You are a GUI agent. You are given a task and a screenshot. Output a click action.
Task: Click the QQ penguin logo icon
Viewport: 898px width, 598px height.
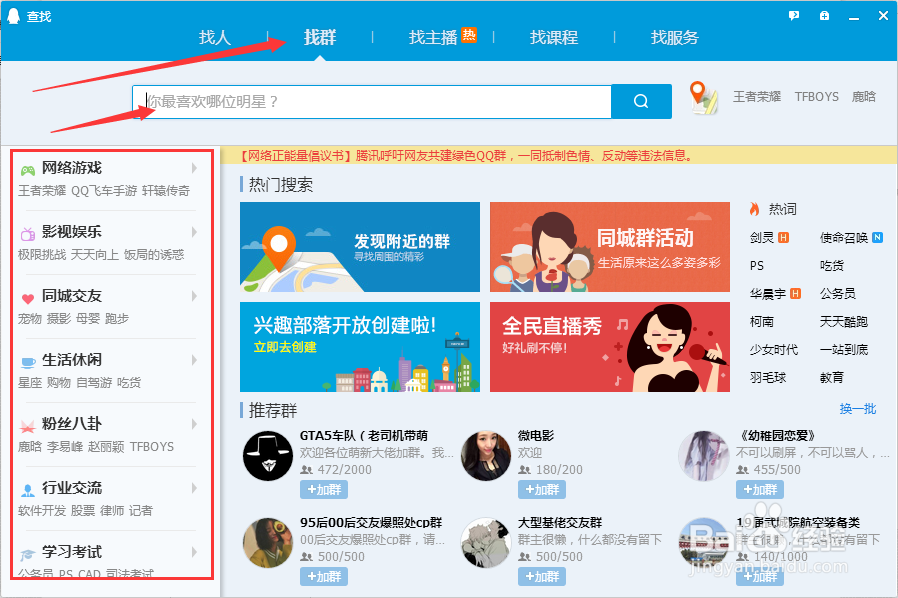(x=13, y=16)
